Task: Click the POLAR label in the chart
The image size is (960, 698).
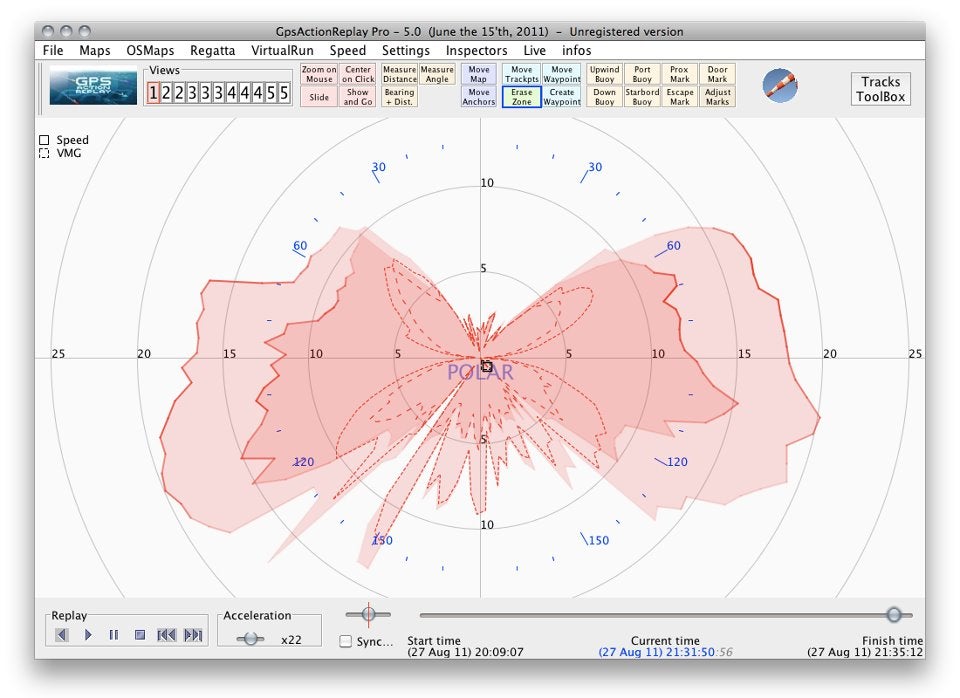Action: [480, 372]
